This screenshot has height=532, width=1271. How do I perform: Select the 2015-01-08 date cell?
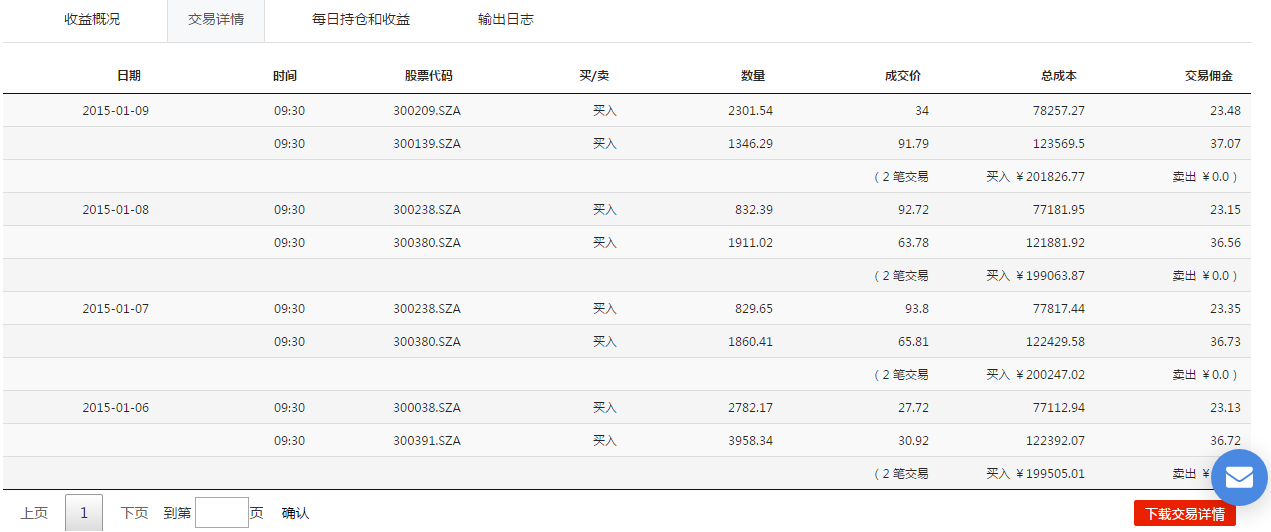[x=115, y=210]
